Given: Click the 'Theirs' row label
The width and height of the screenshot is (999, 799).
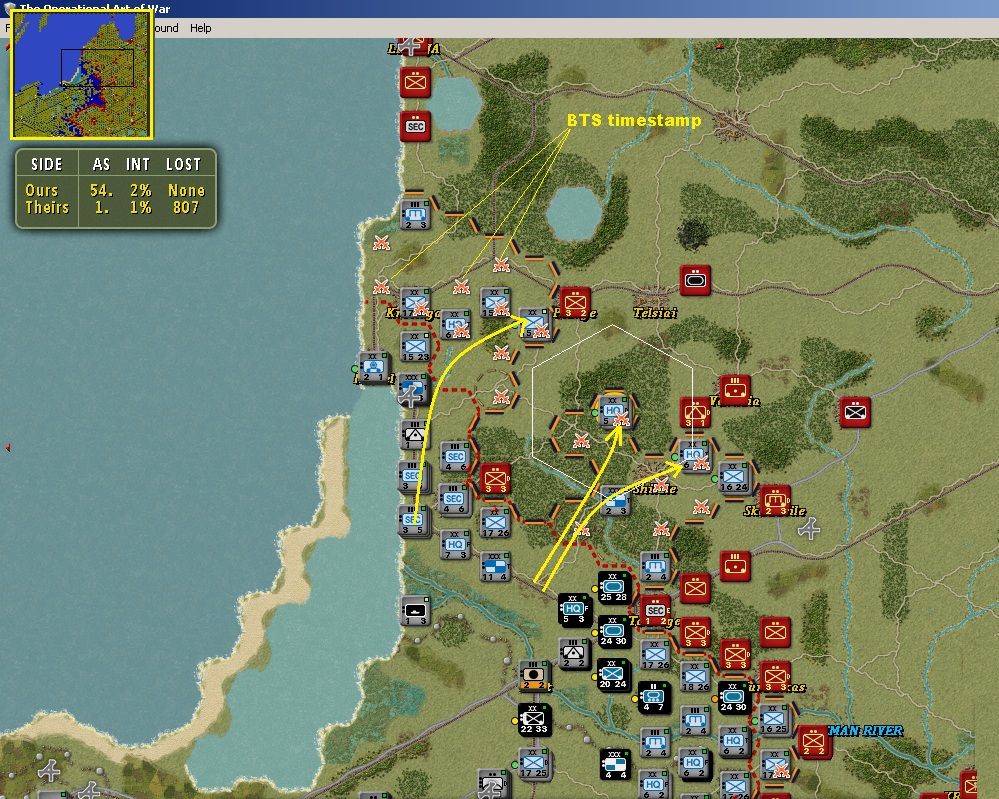Looking at the screenshot, I should (47, 208).
